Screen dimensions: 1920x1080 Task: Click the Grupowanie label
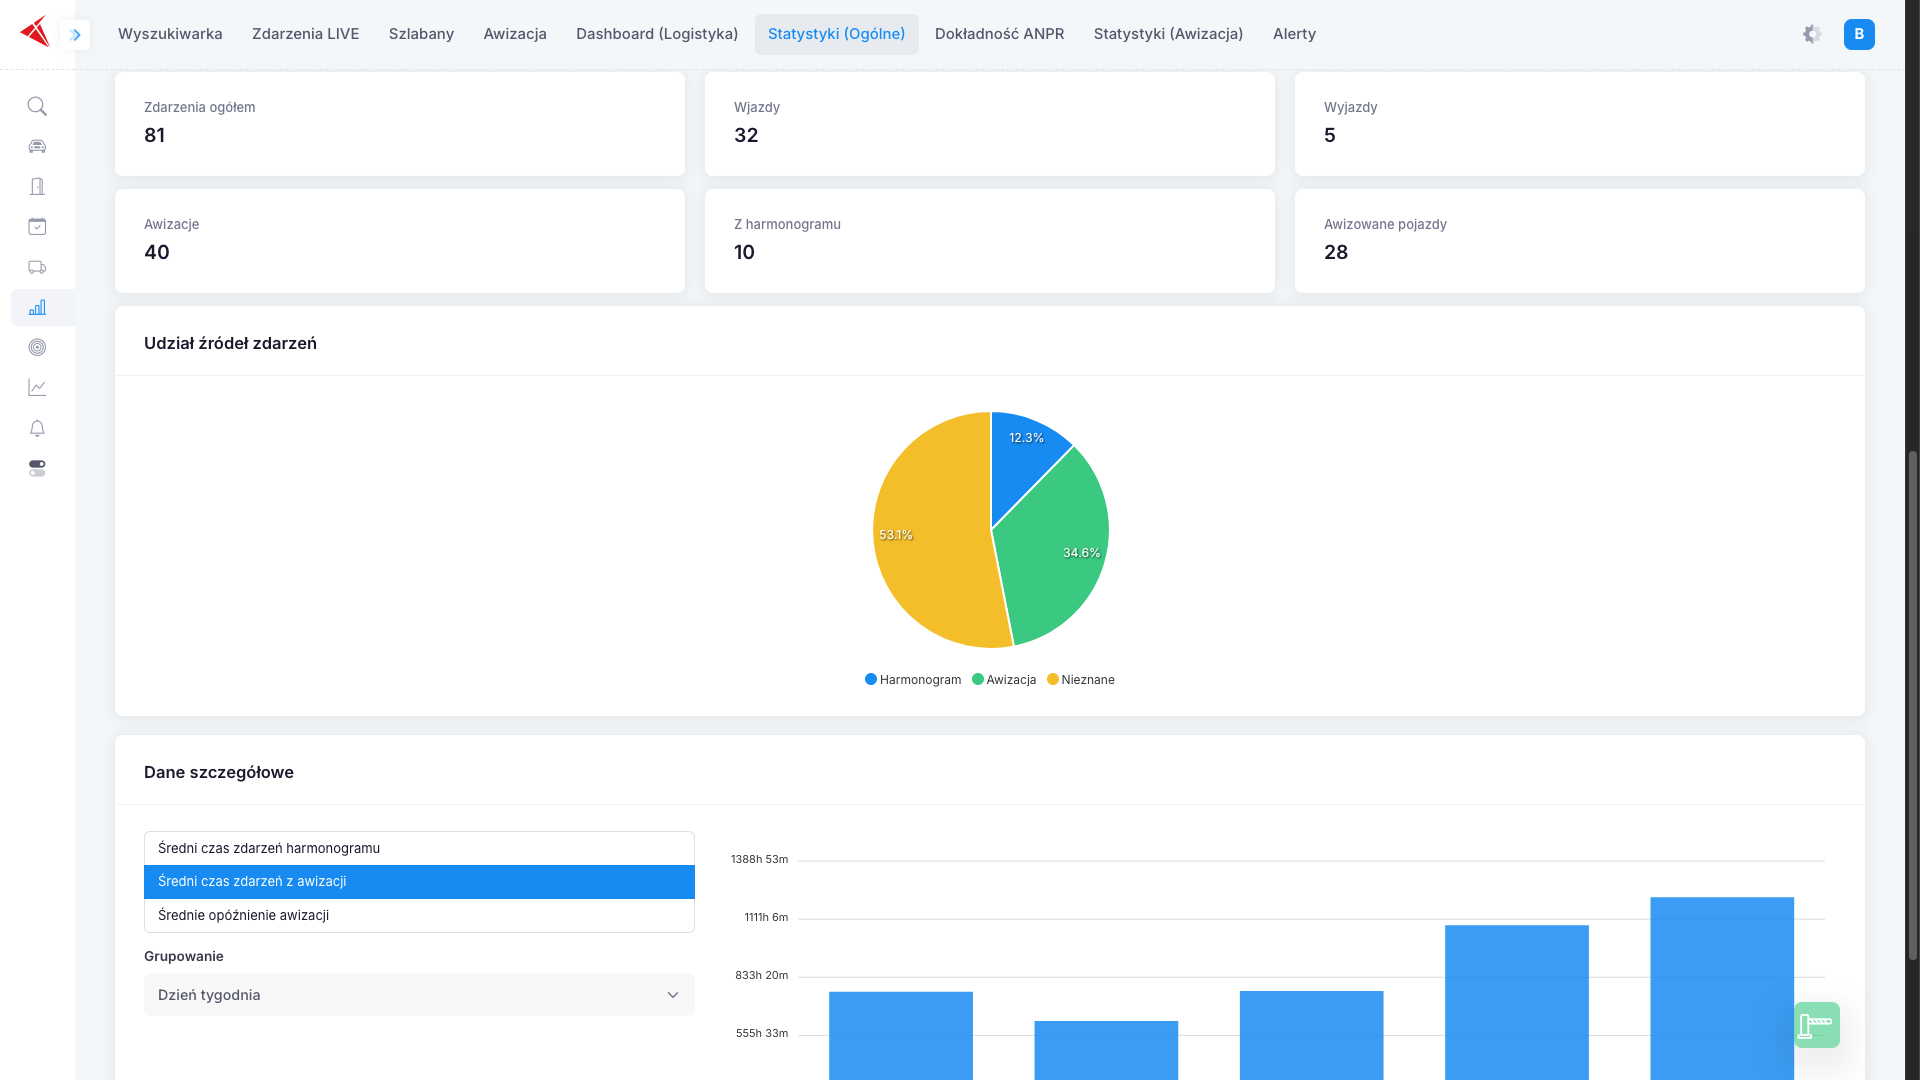[184, 956]
